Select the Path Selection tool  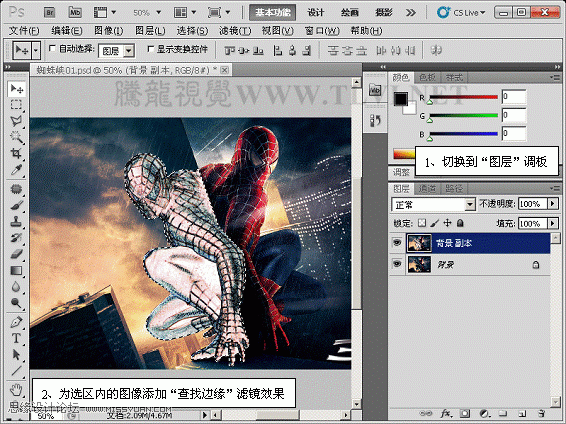pos(16,354)
